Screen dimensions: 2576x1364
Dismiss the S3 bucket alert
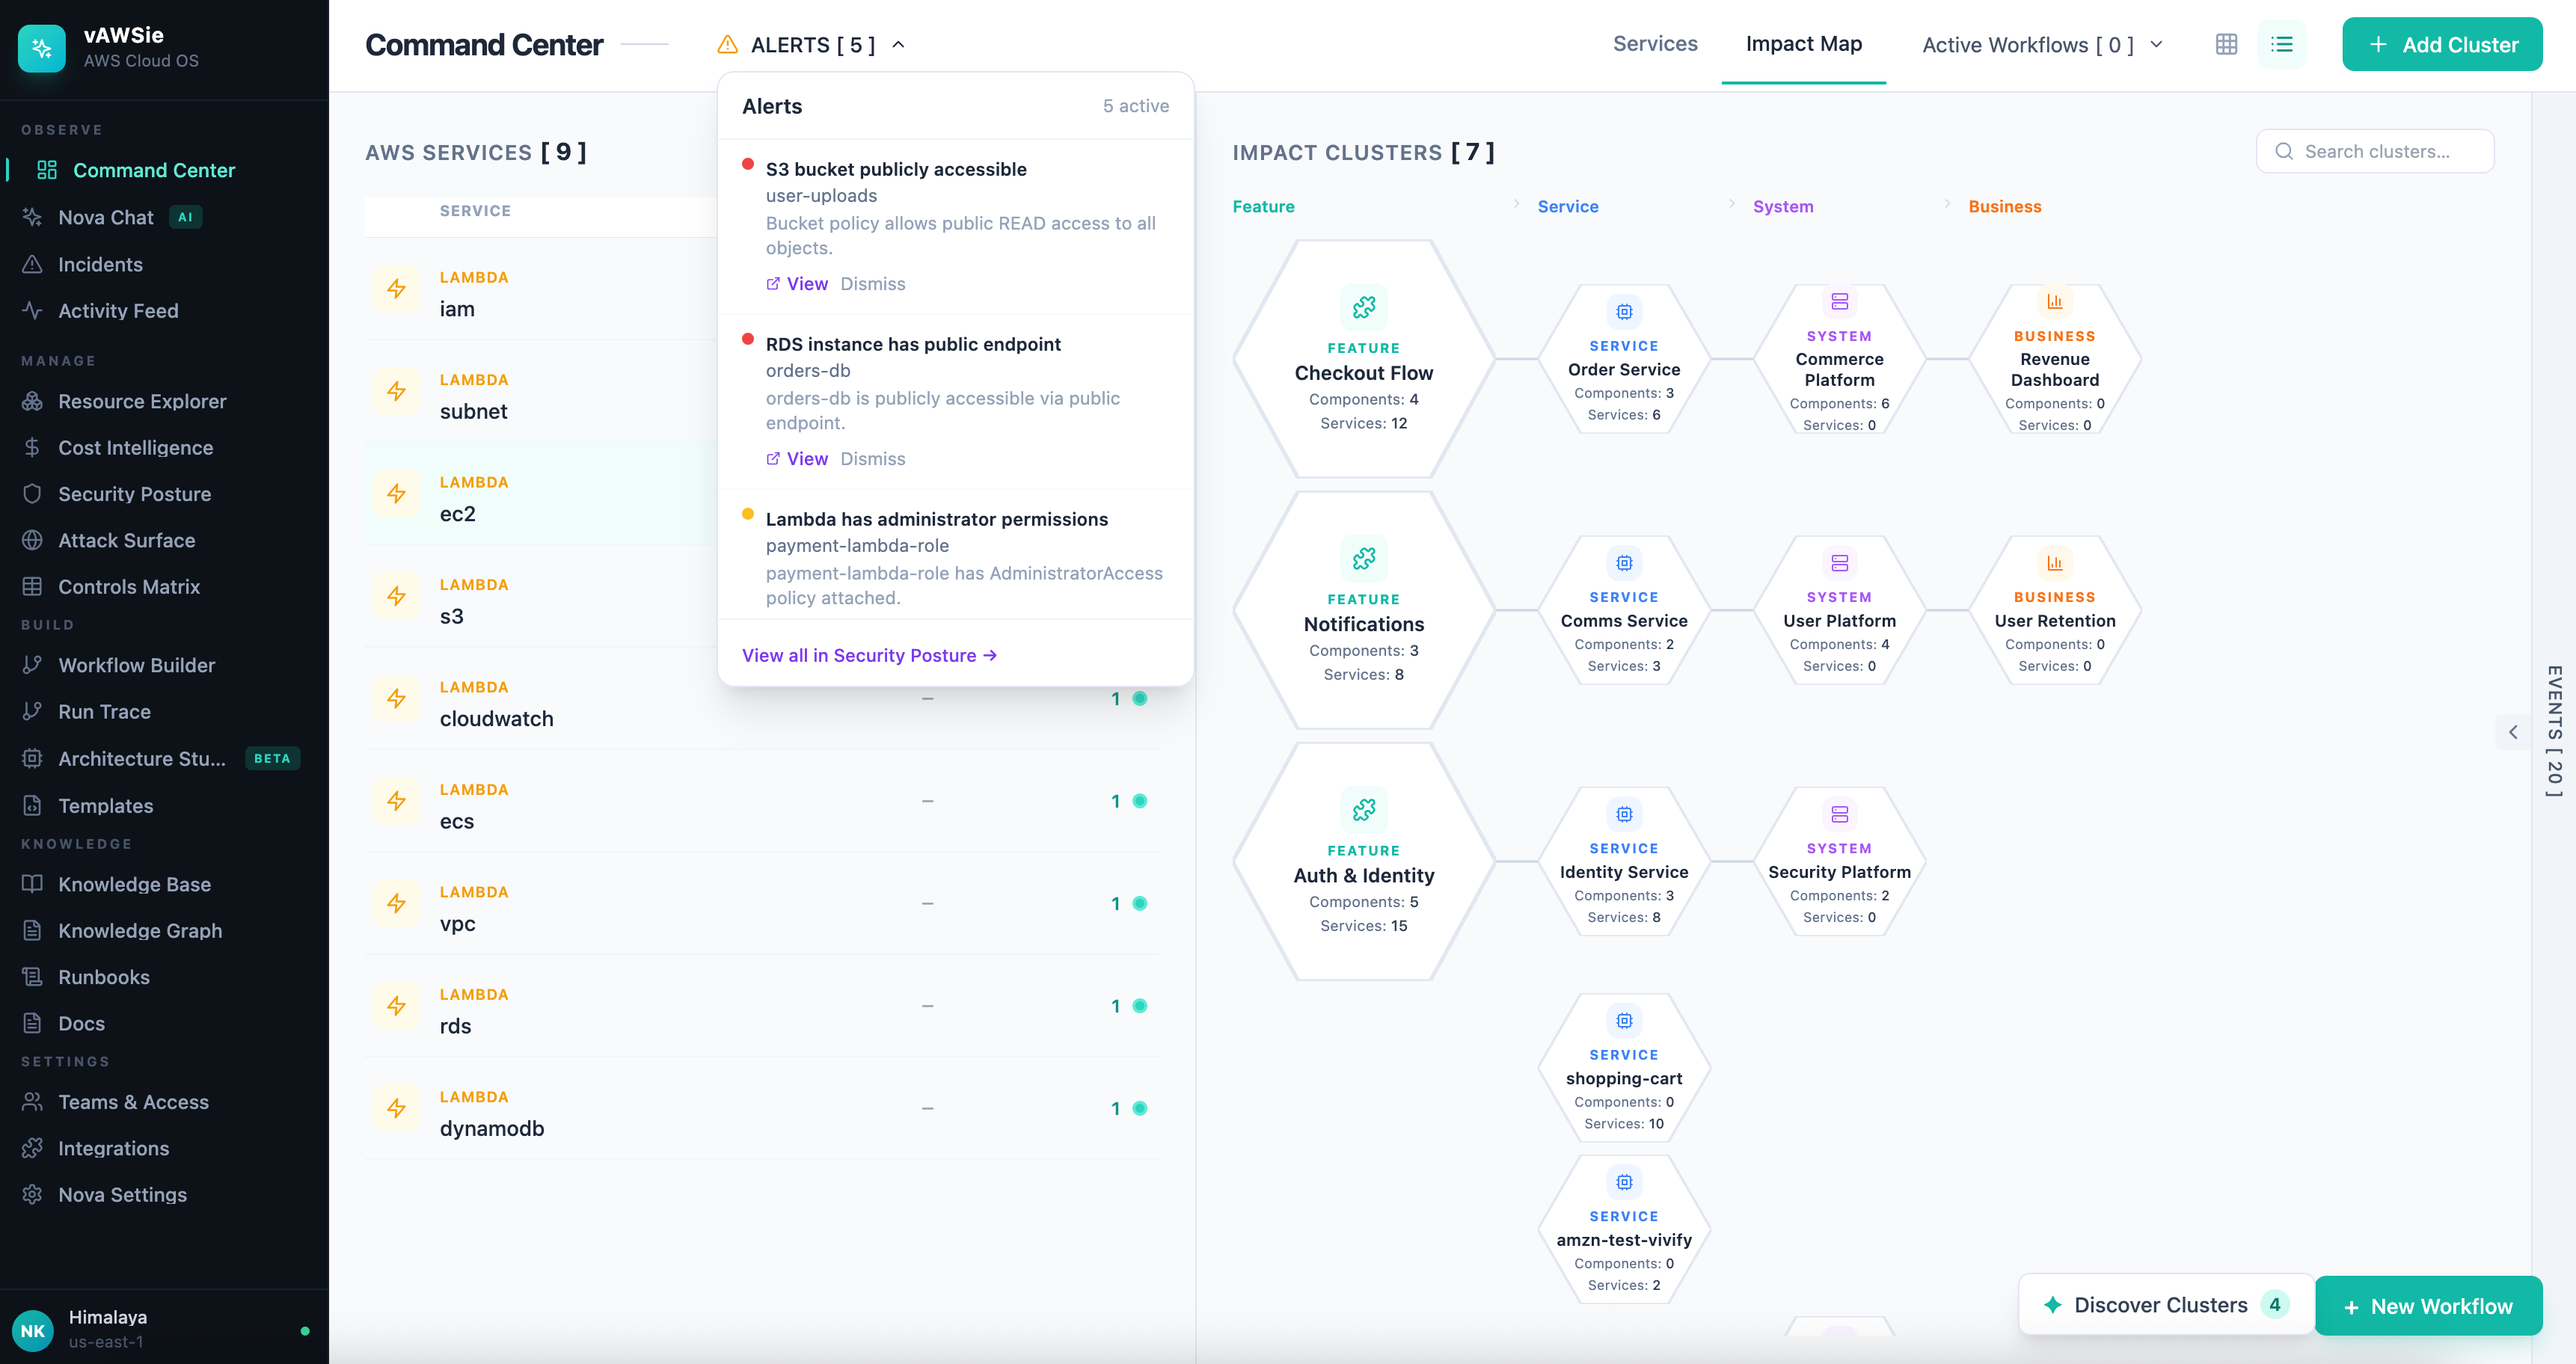click(x=872, y=284)
